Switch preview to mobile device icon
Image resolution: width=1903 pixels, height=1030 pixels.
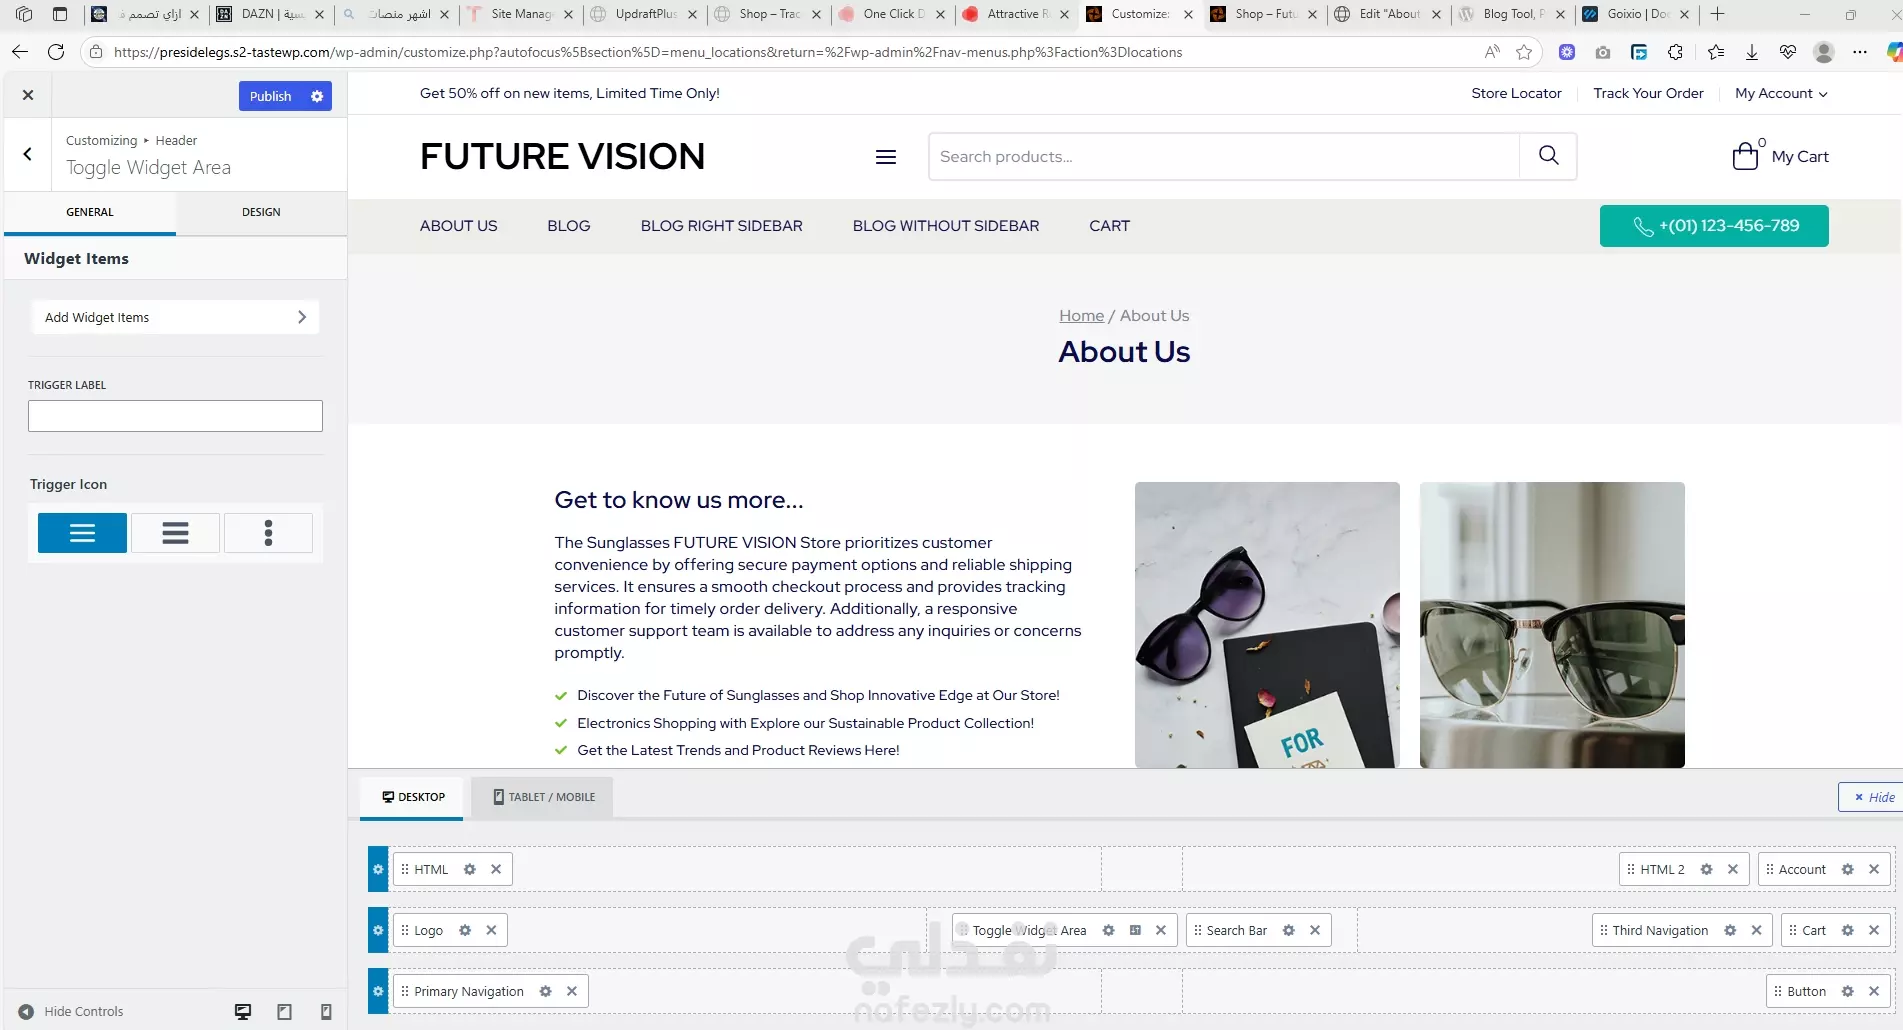pos(326,1011)
